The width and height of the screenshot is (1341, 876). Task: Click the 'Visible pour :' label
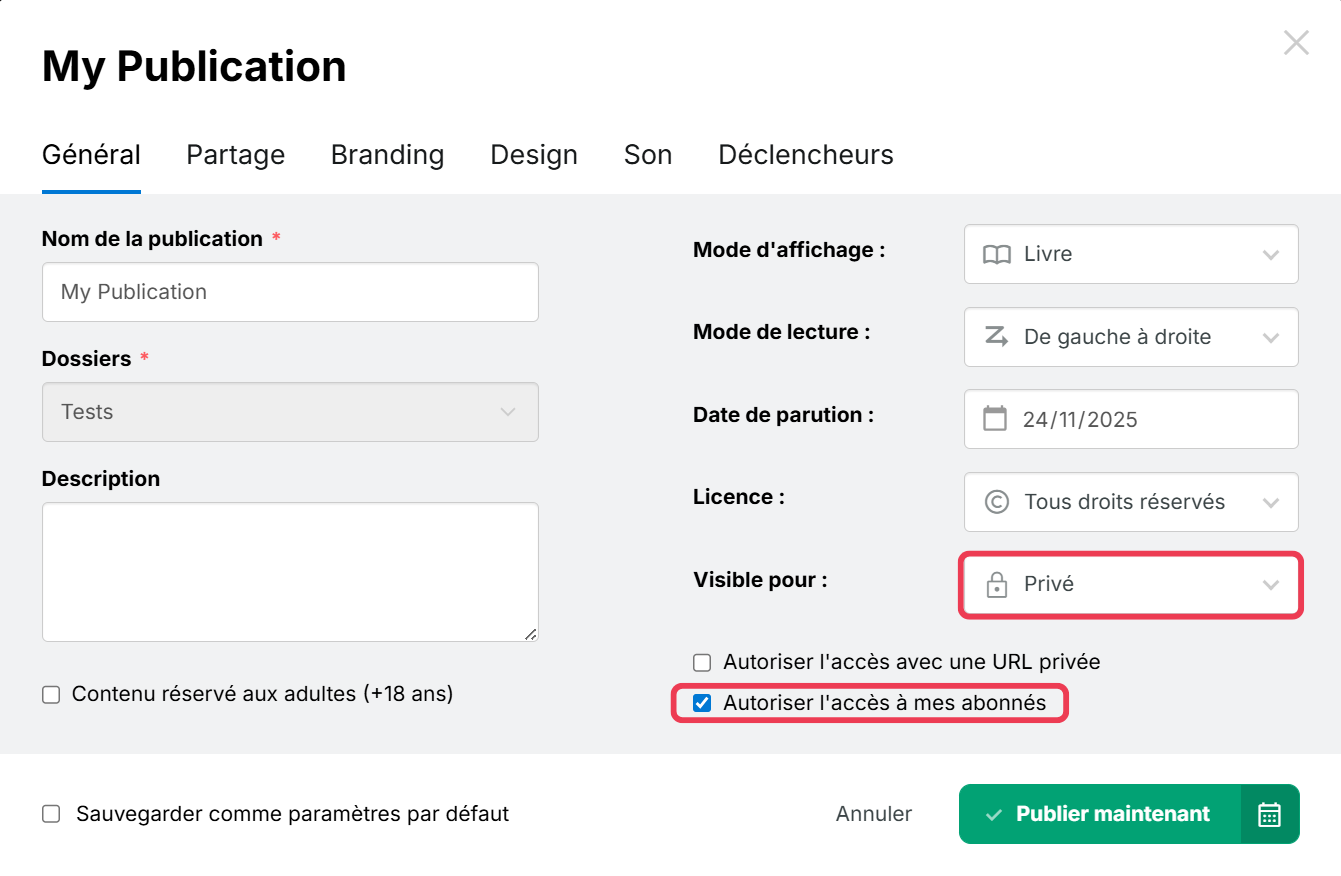[x=760, y=579]
